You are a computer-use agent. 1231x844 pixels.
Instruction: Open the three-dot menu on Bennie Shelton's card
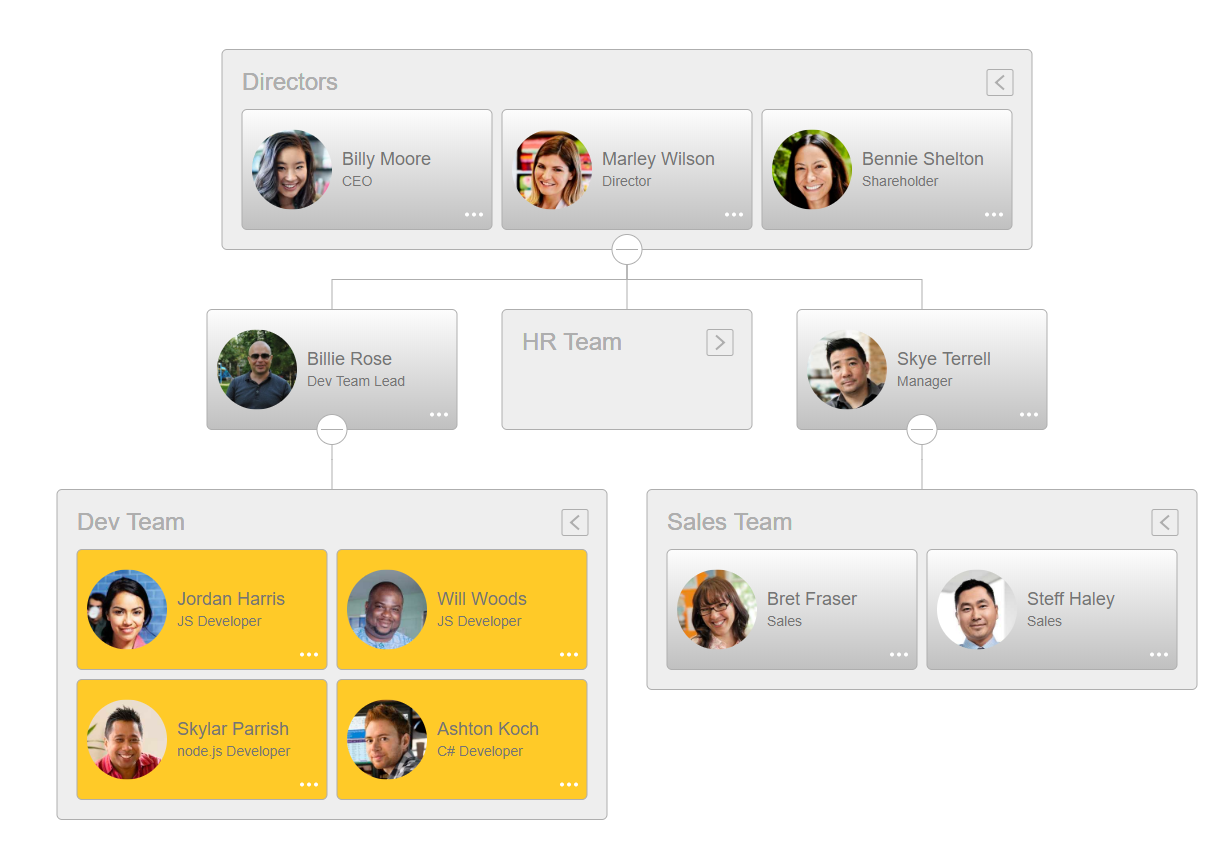(x=994, y=214)
